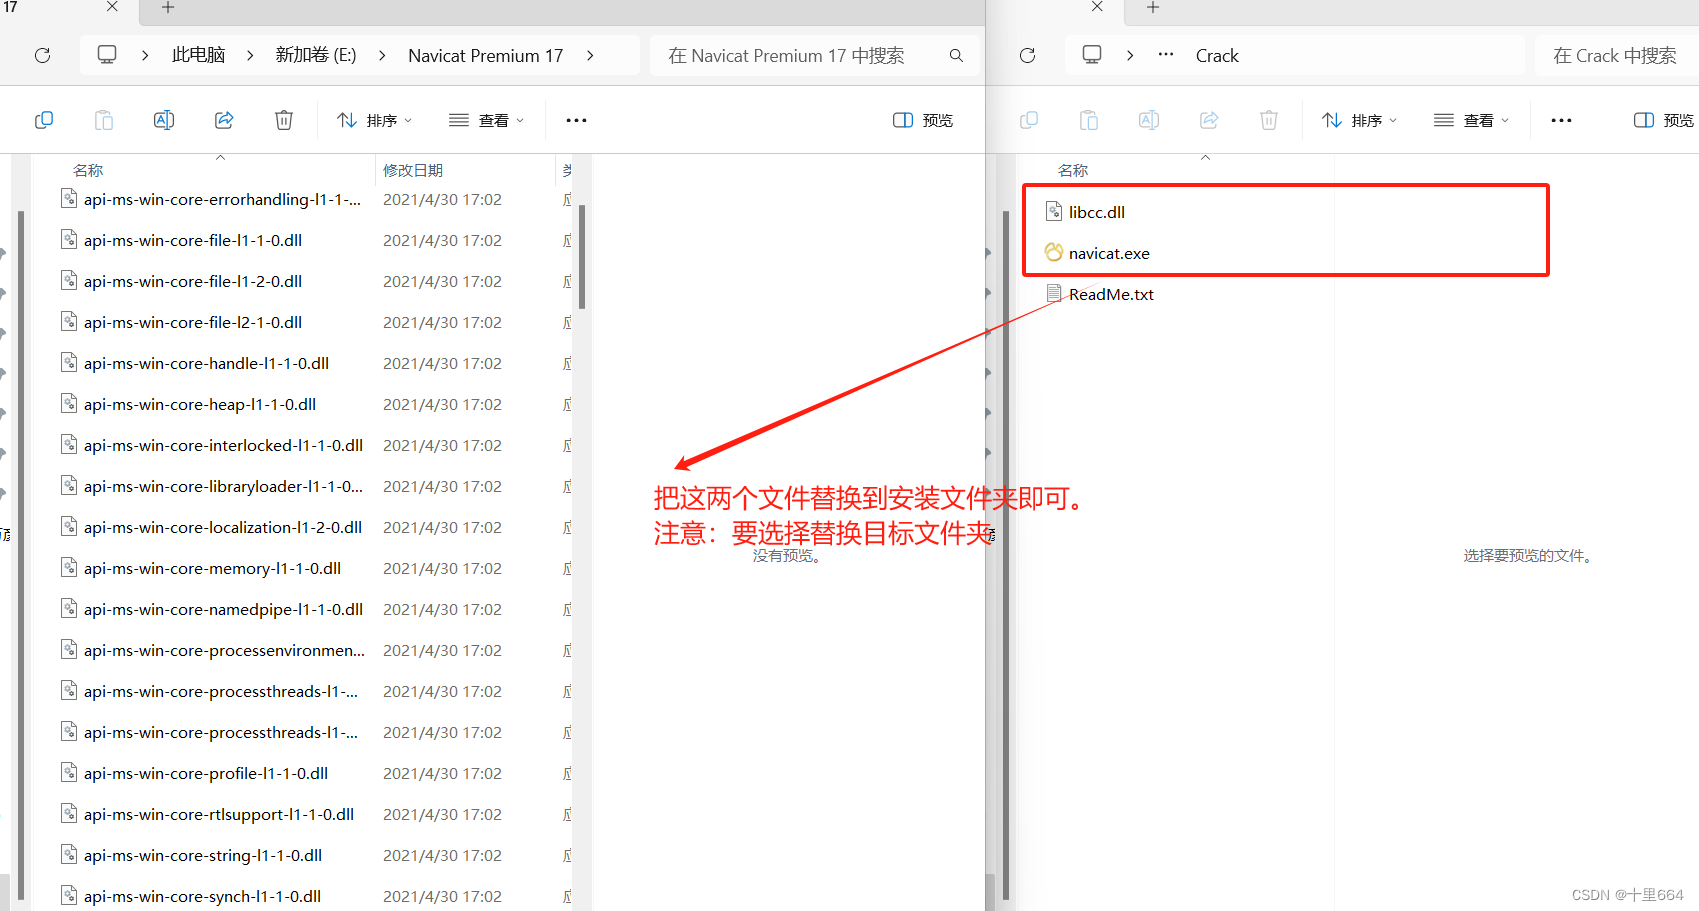Viewport: 1699px width, 911px height.
Task: Select api-ms-win-core-rtlsupport-l1-1-0.dll
Action: point(219,814)
